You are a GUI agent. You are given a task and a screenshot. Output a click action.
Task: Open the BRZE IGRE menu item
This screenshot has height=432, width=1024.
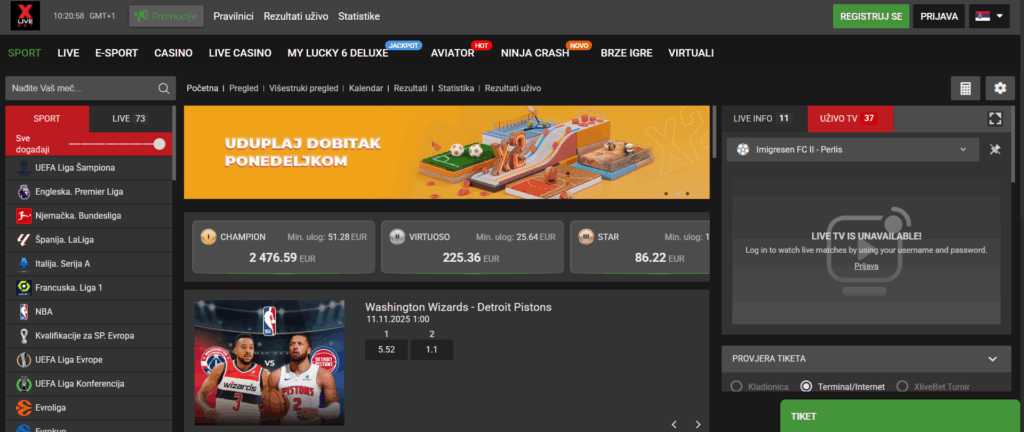(626, 54)
